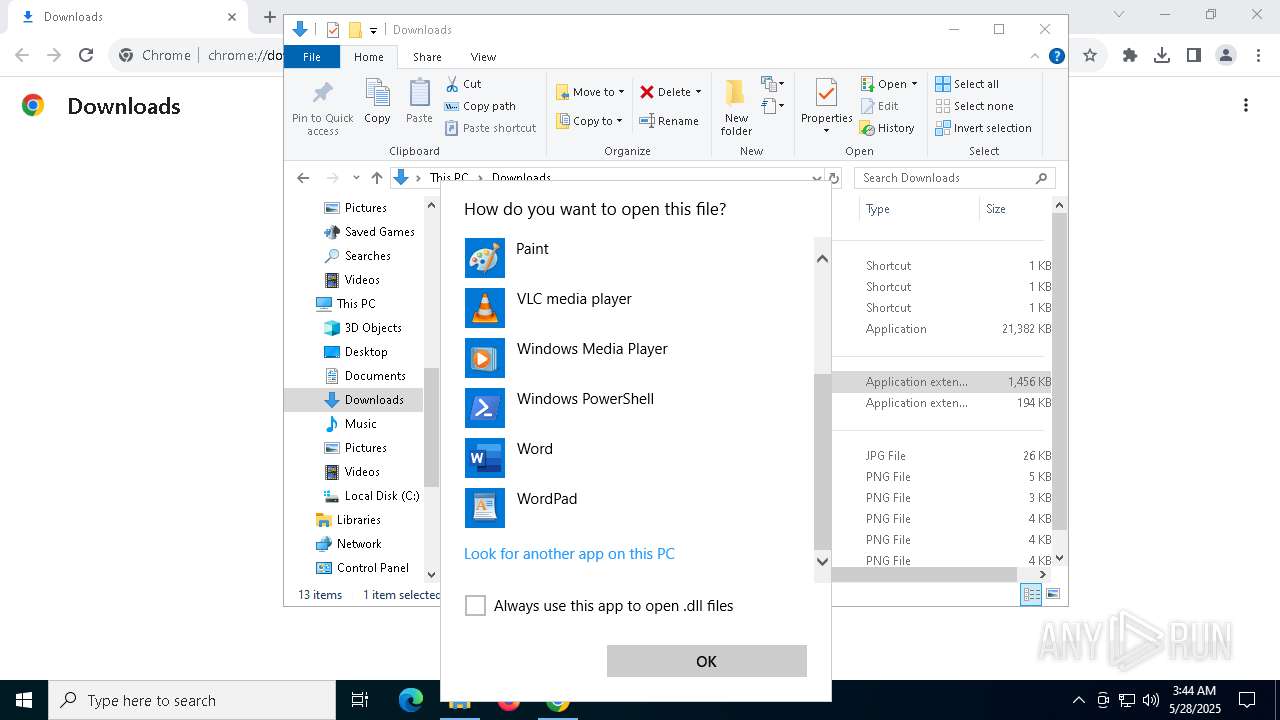Select WordPad app icon
Screen dimensions: 1280x720
tap(485, 508)
